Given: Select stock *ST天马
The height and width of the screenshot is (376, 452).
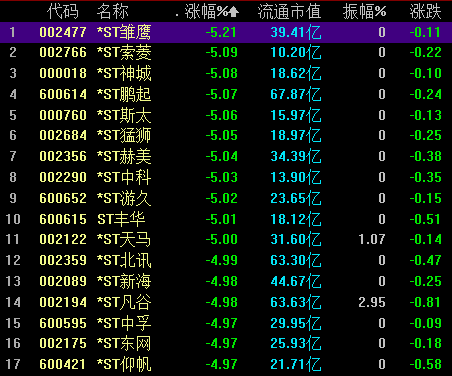Looking at the screenshot, I should click(124, 239).
